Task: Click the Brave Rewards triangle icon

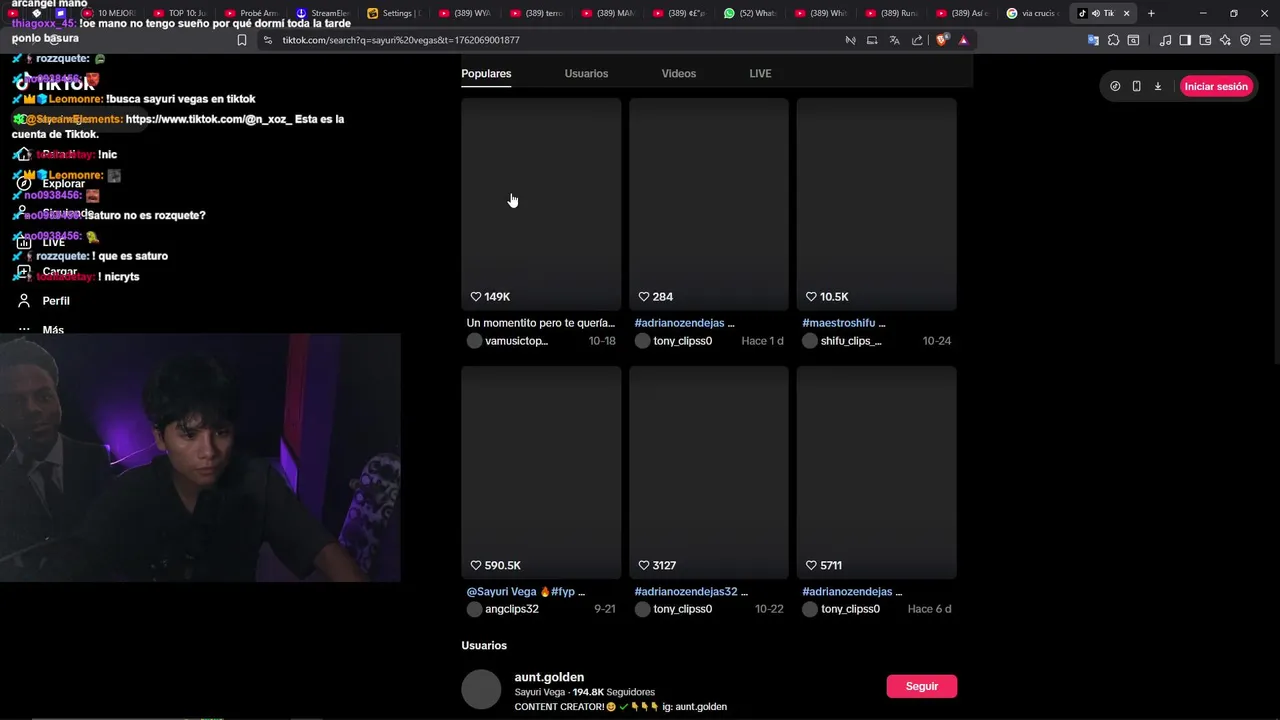Action: (x=963, y=40)
